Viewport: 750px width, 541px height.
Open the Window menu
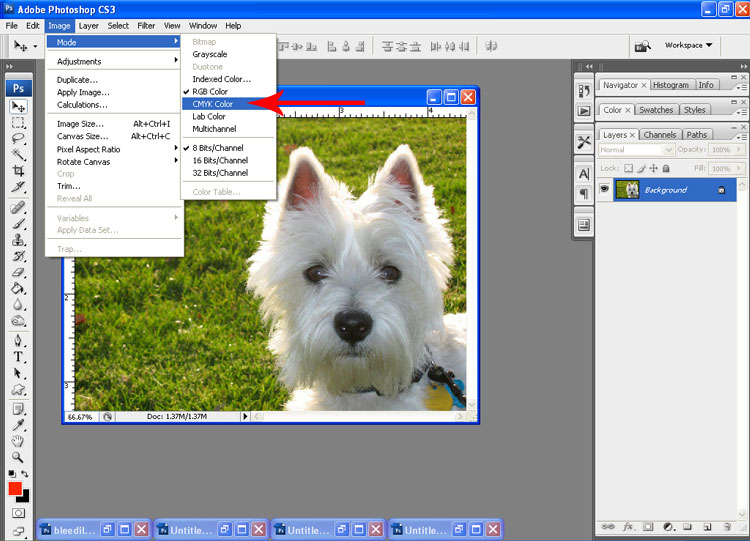click(203, 26)
